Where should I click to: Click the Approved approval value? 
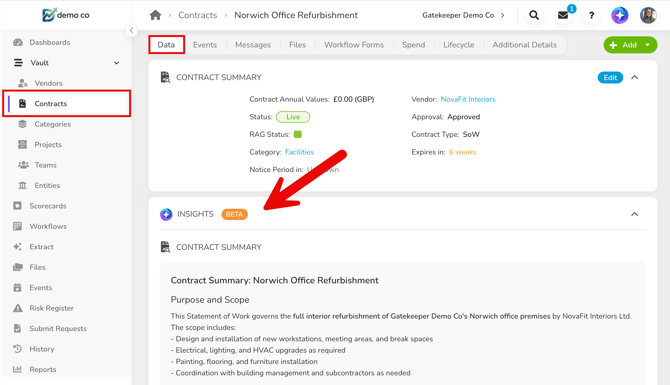point(464,117)
